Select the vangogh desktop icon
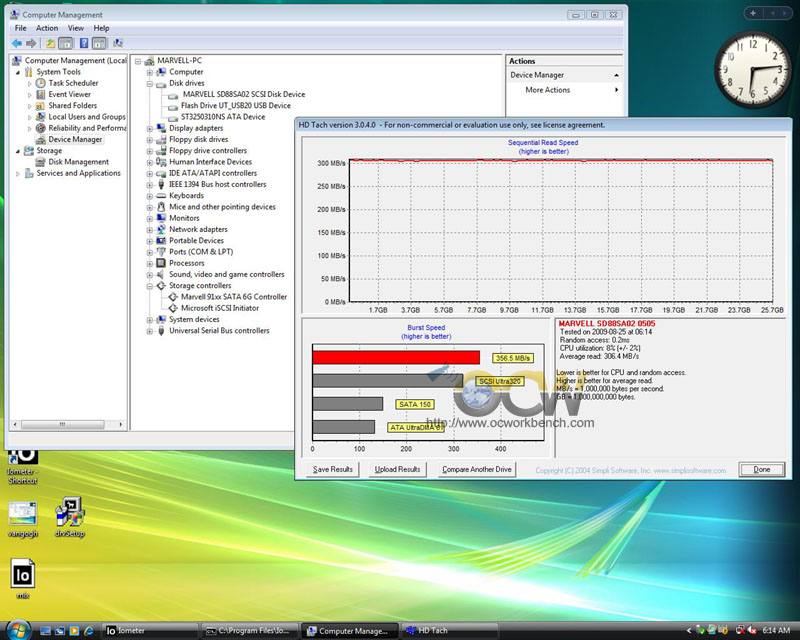 click(x=22, y=520)
